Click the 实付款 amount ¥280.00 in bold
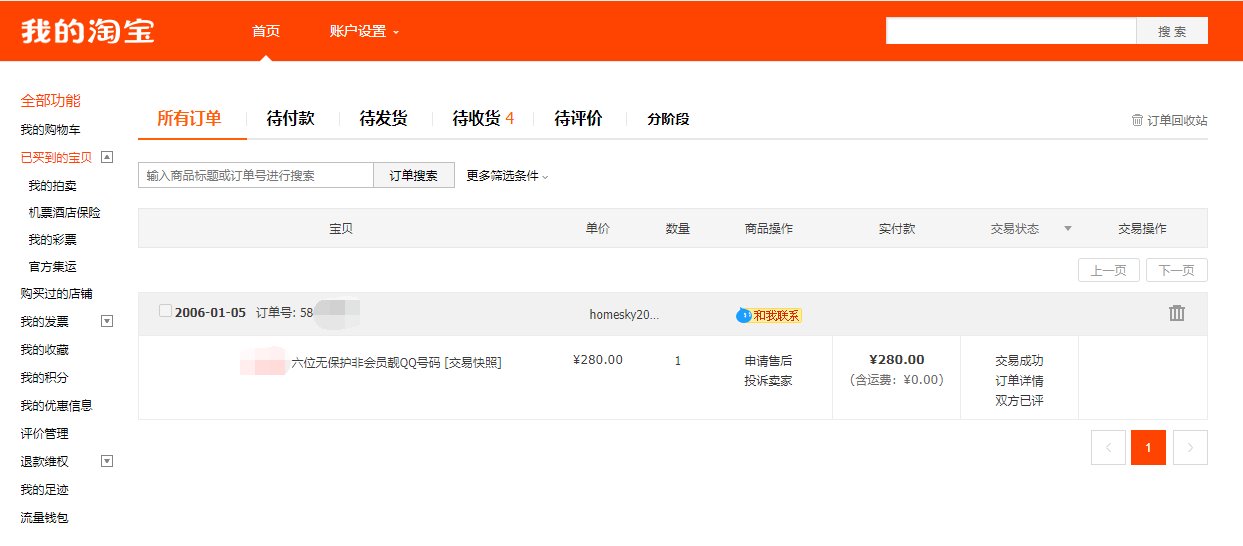Viewport: 1243px width, 546px height. click(x=897, y=360)
